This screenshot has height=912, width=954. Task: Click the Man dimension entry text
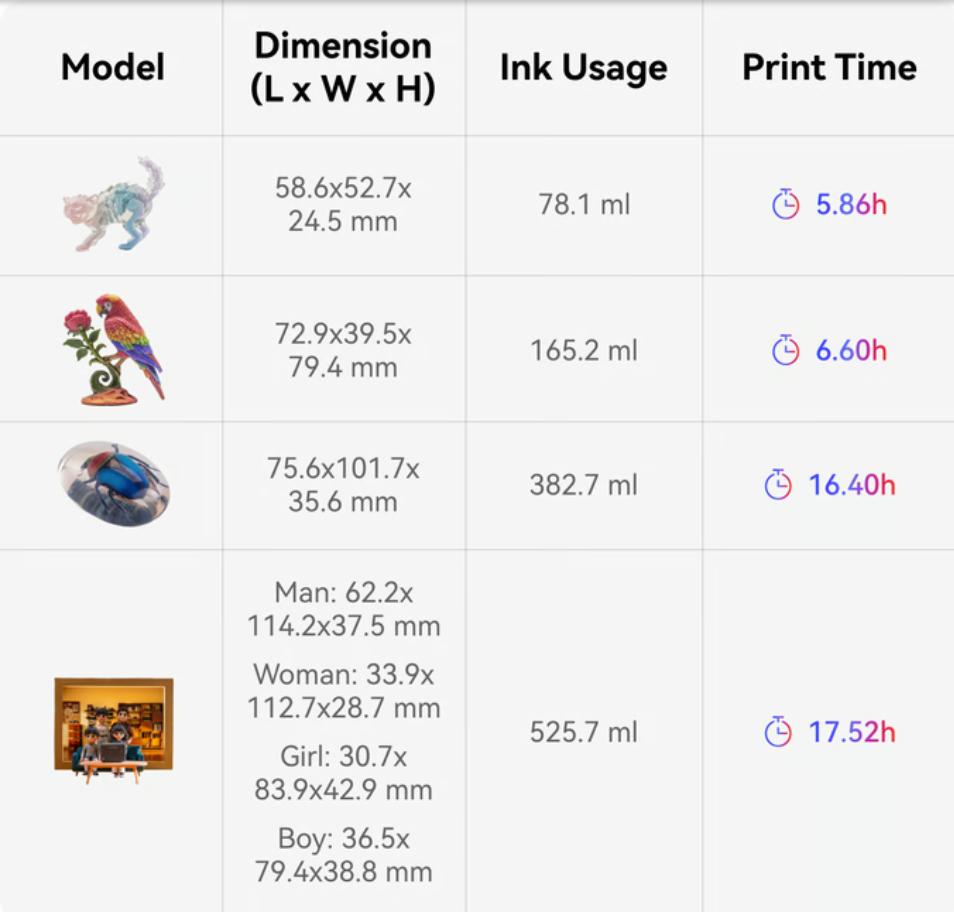343,609
